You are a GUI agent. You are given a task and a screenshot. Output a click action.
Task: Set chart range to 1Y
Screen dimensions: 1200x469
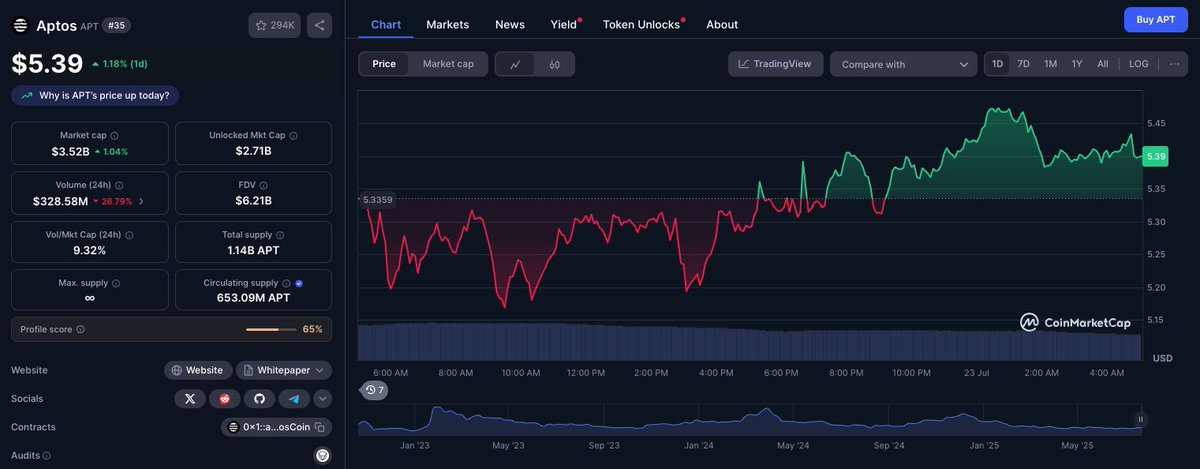[1077, 64]
